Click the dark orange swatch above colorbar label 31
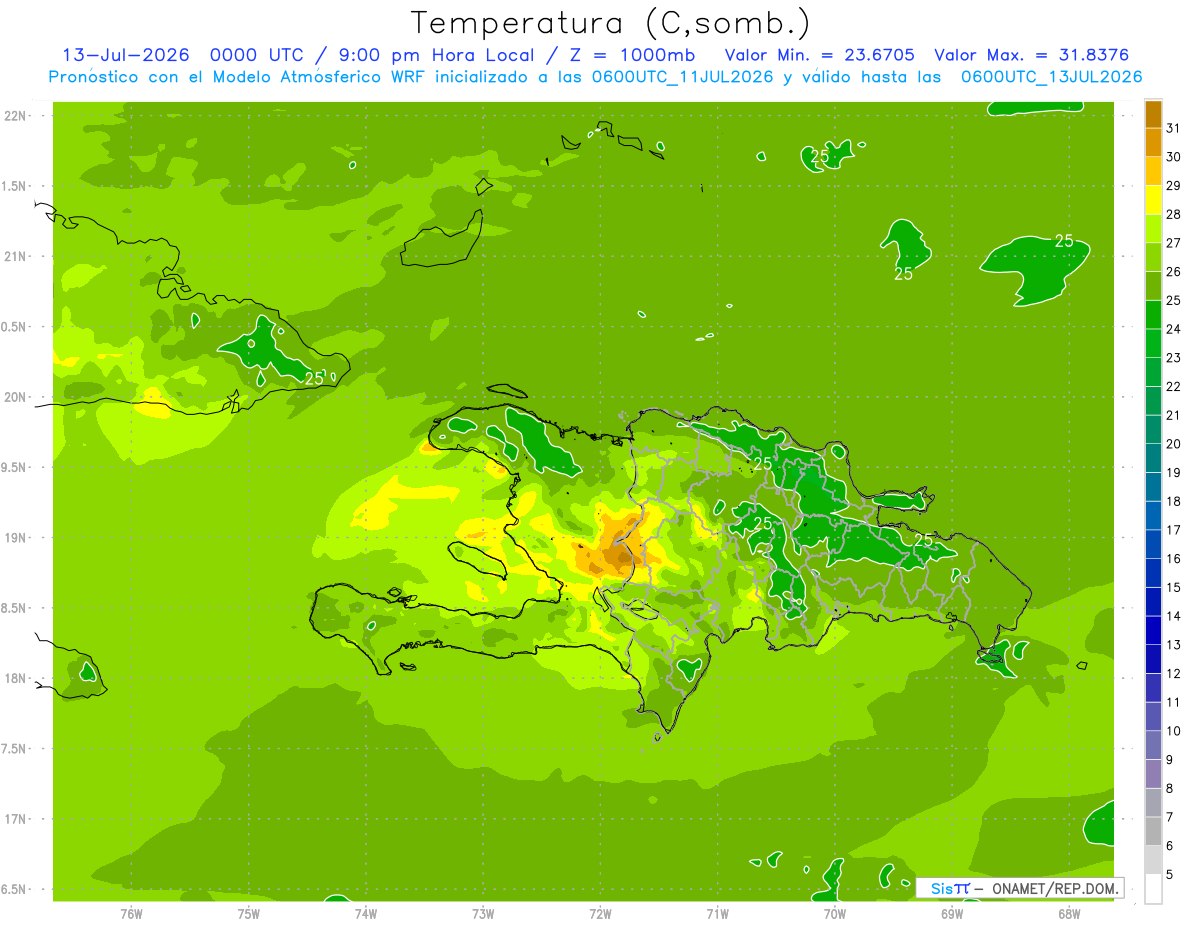 pyautogui.click(x=1153, y=115)
